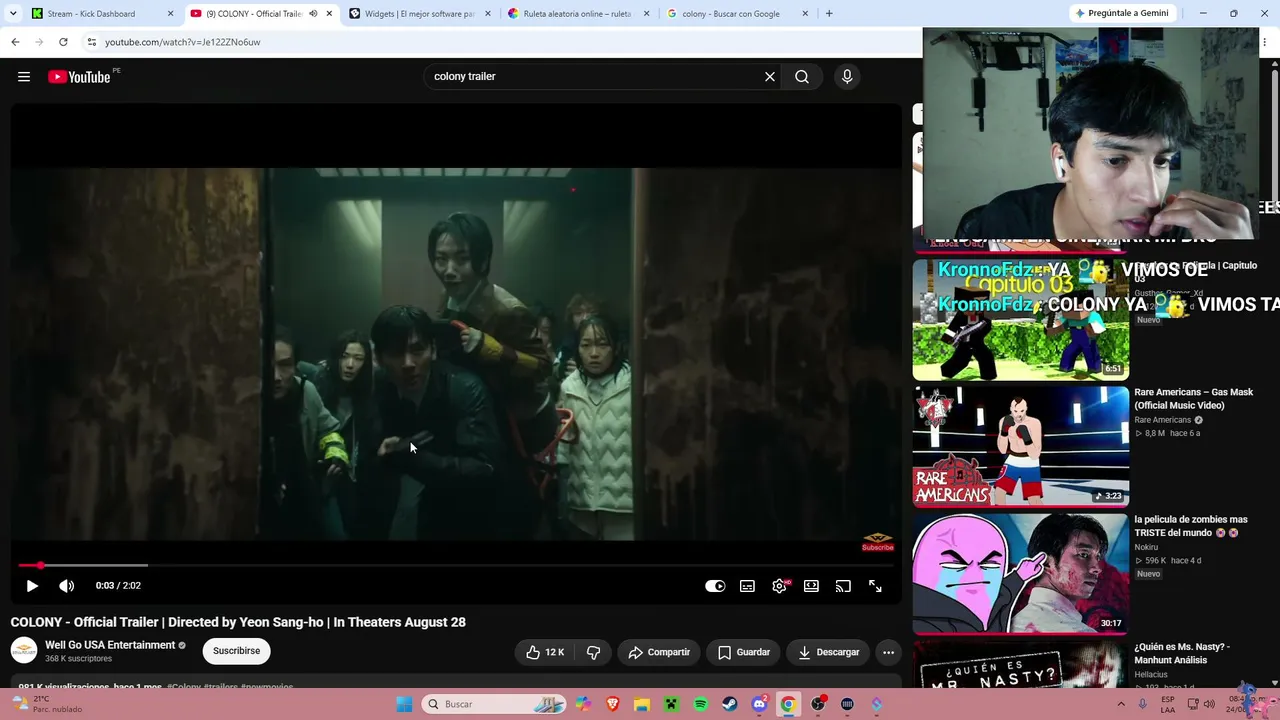Image resolution: width=1280 pixels, height=720 pixels.
Task: Open Well Go USA Entertainment channel name
Action: pos(110,645)
